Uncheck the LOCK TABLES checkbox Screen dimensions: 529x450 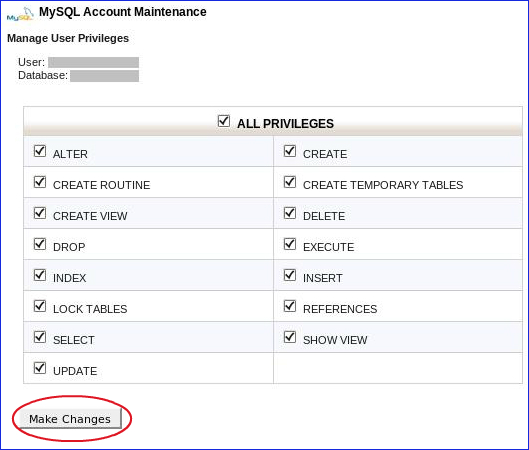click(x=40, y=306)
